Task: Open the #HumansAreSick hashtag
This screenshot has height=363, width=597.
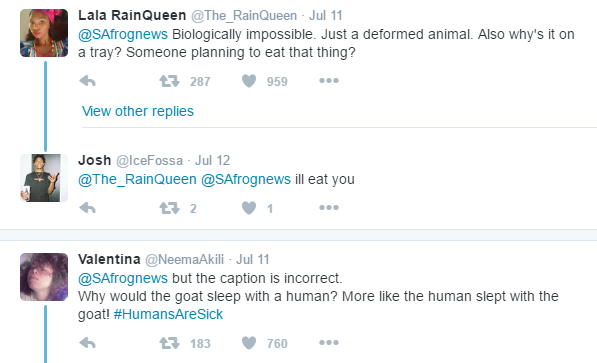Action: pos(168,314)
